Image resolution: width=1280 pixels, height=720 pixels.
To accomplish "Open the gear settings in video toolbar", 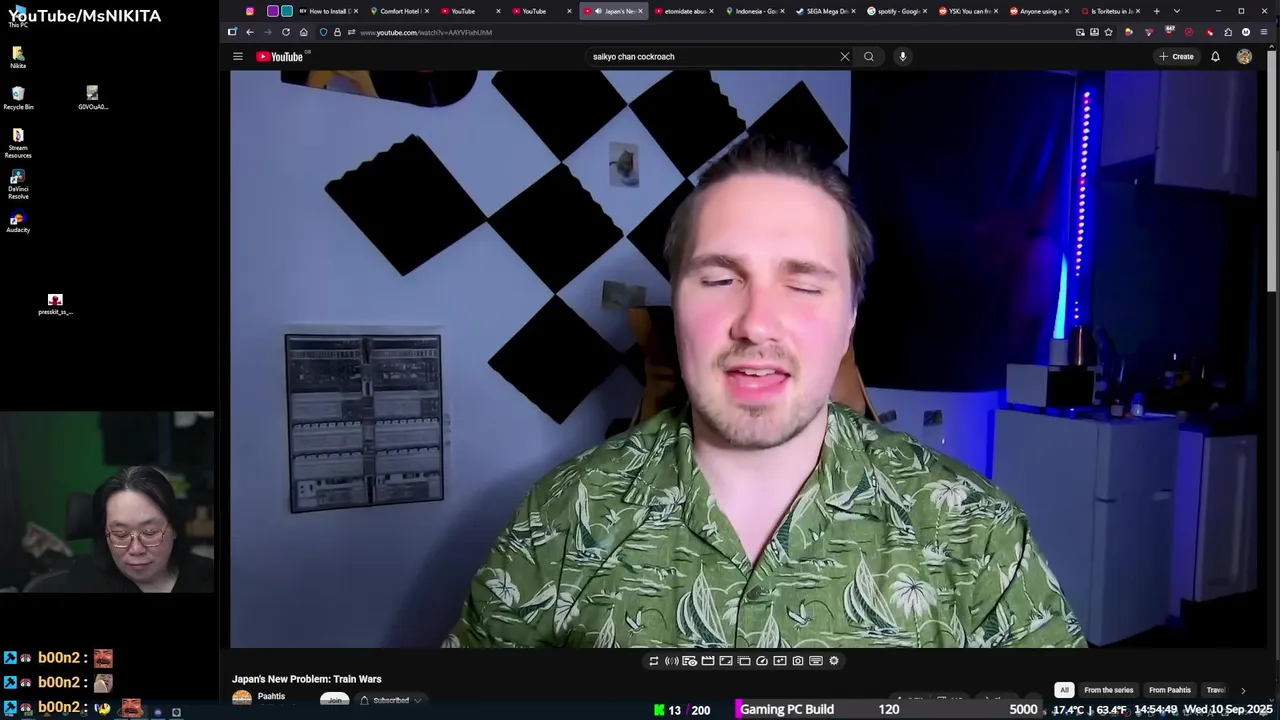I will 834,661.
